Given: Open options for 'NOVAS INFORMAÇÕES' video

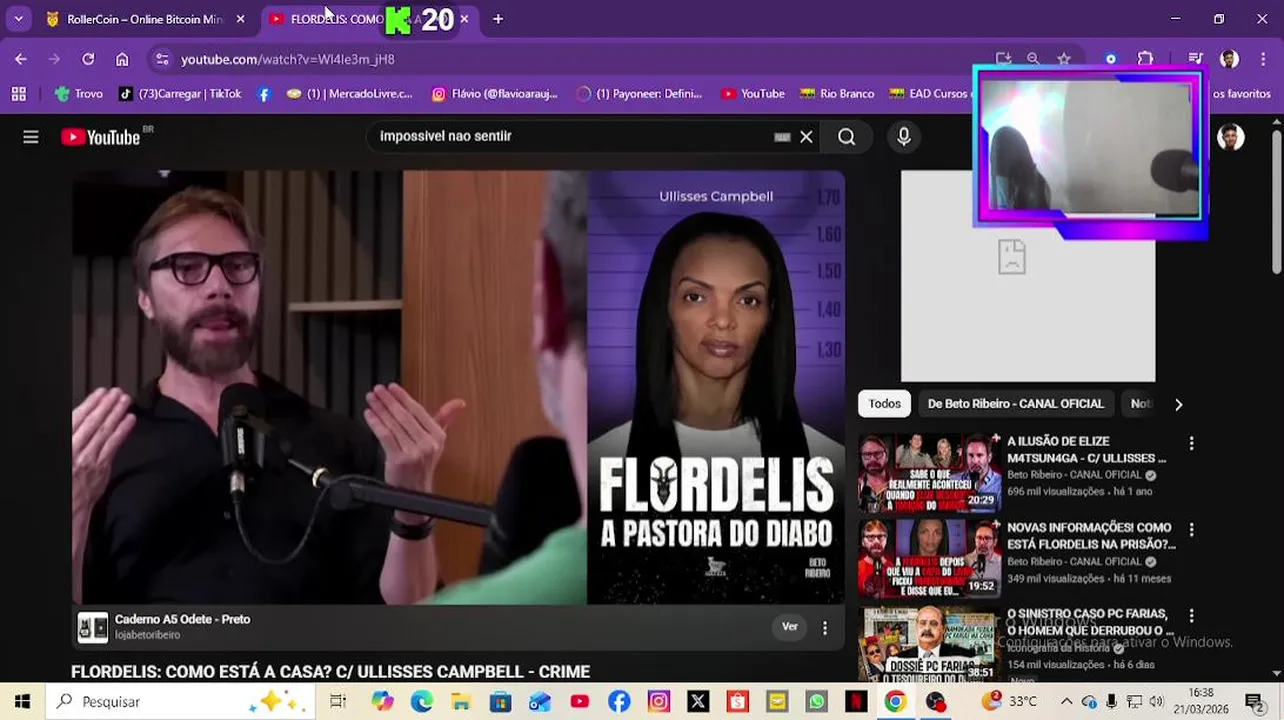Looking at the screenshot, I should 1191,529.
